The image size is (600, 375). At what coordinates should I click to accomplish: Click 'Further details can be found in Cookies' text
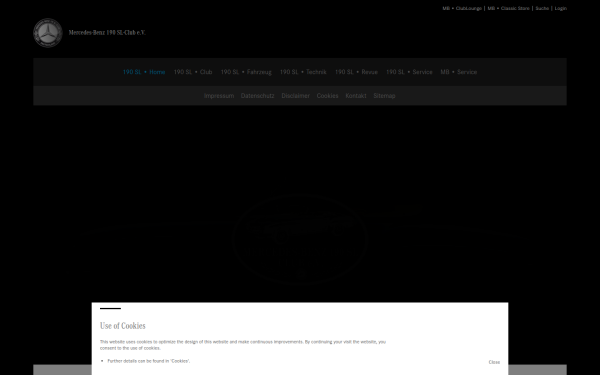click(x=148, y=361)
